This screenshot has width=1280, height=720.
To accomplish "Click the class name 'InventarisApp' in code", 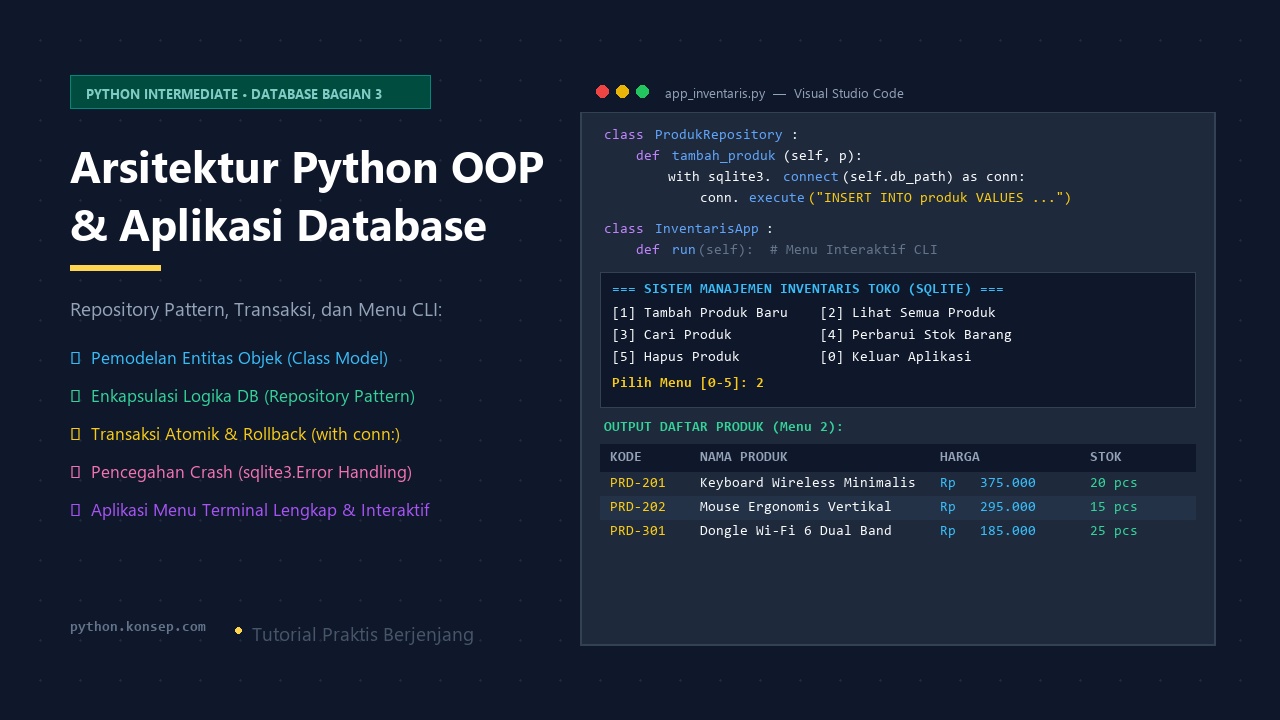I will (x=707, y=229).
